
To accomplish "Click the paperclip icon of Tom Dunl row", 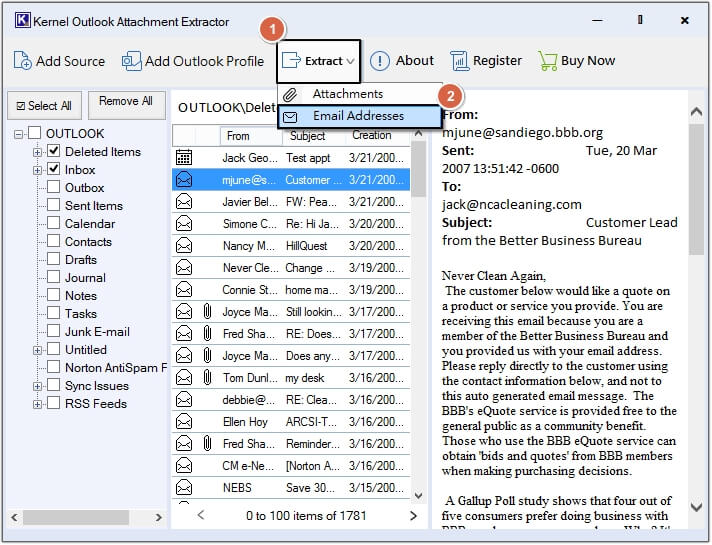I will (x=207, y=378).
